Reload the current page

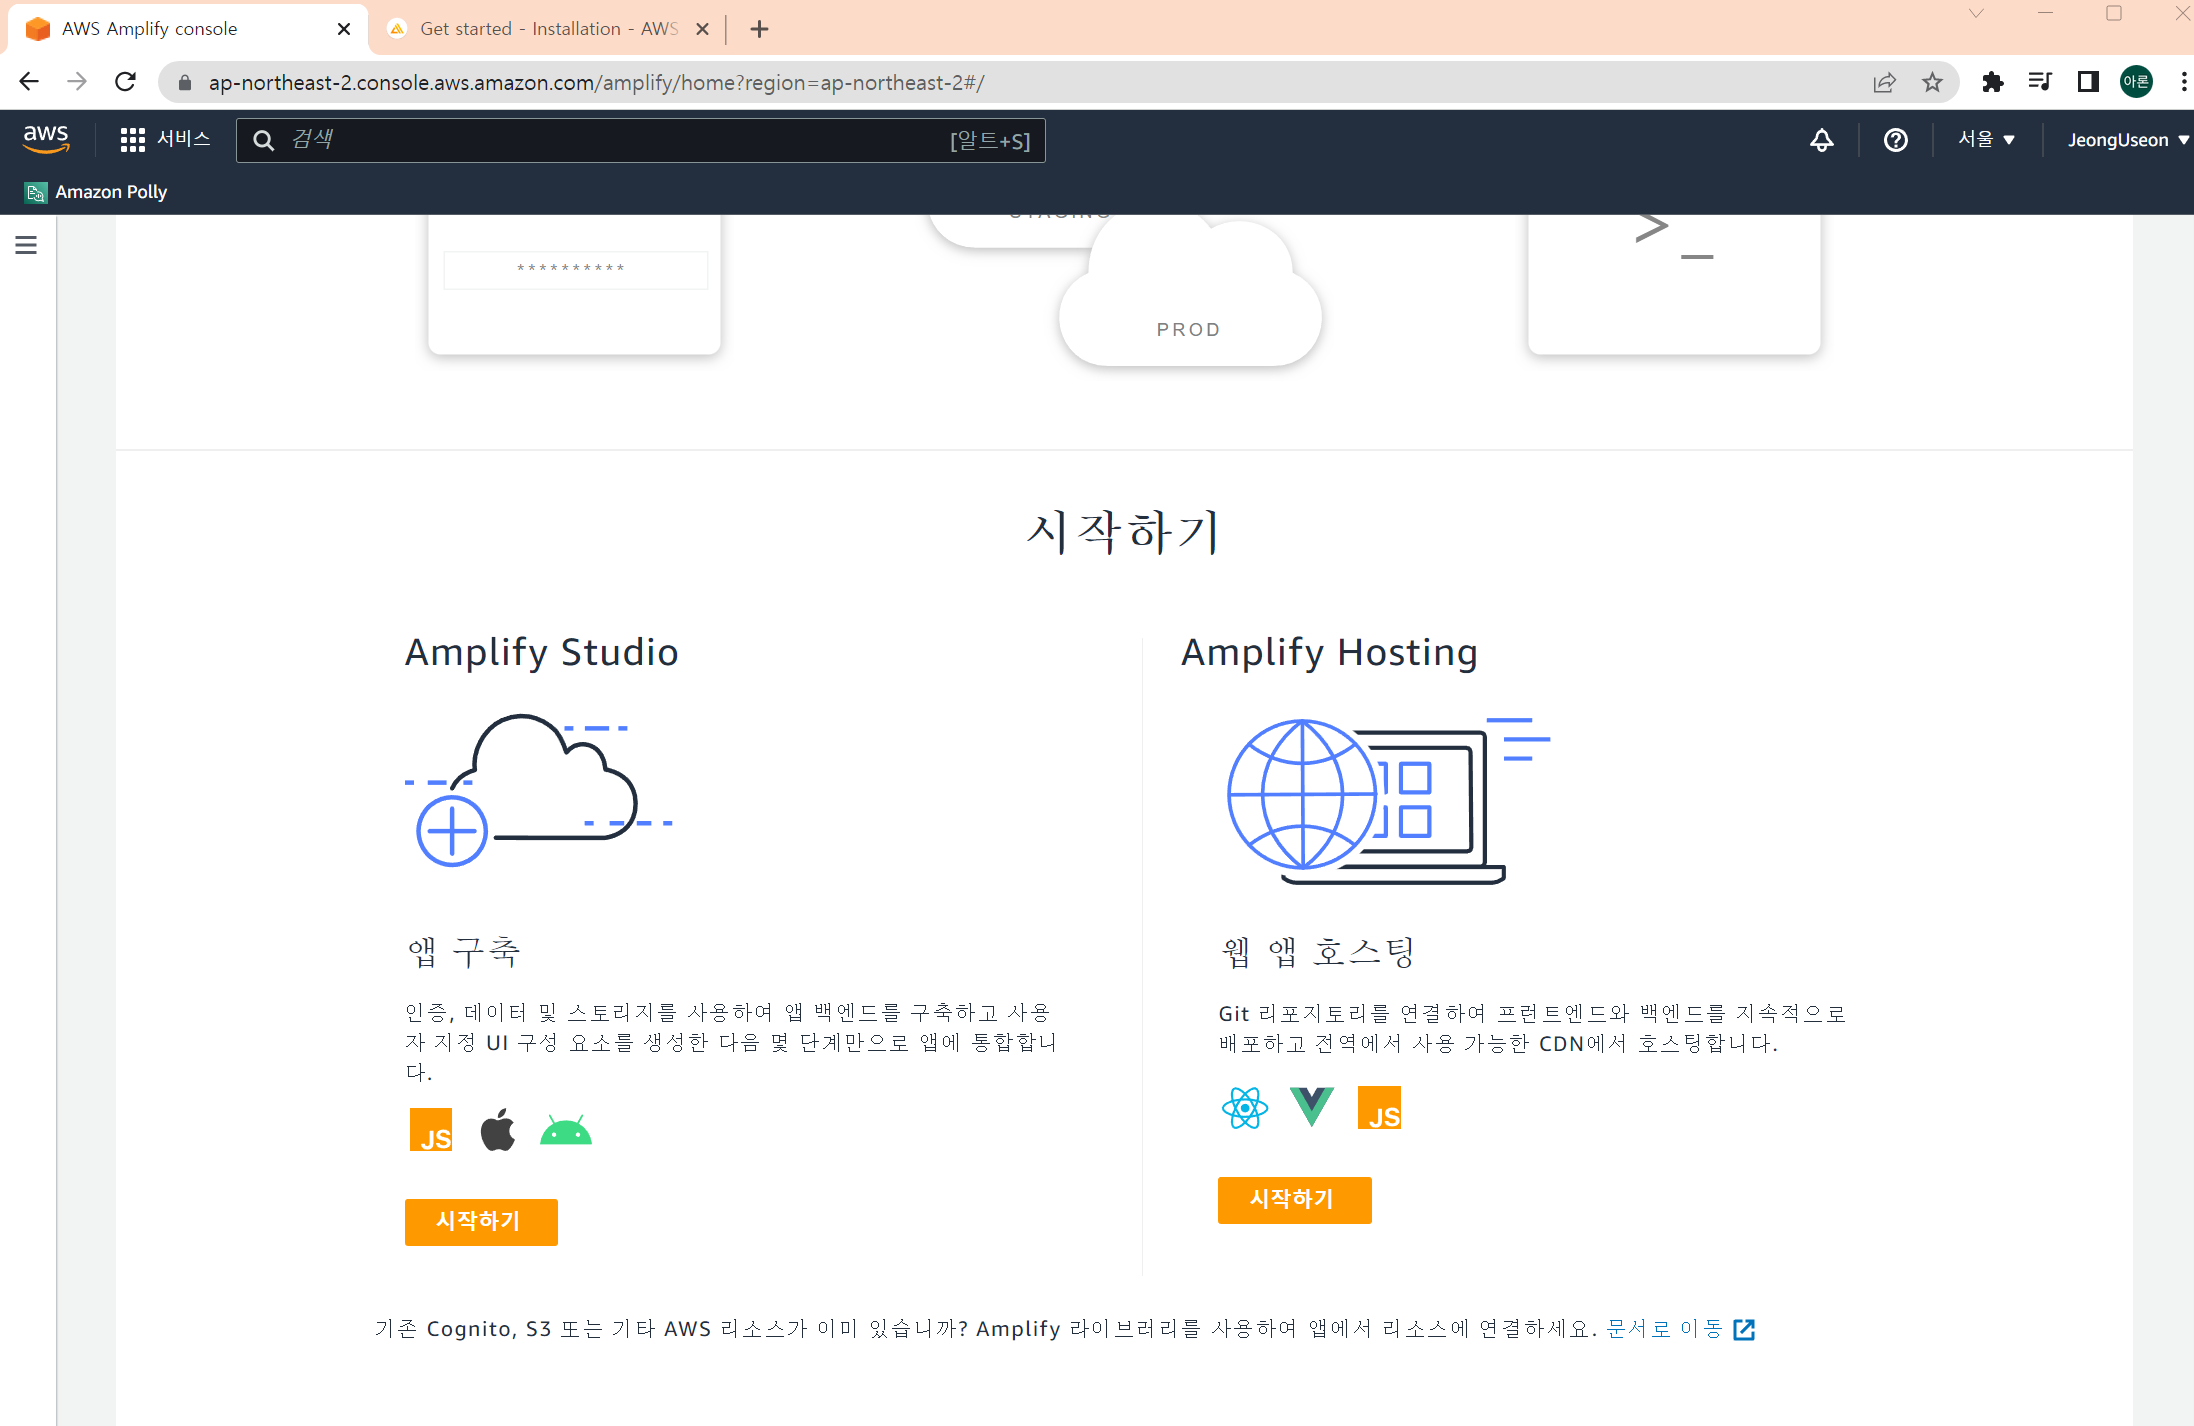point(125,82)
